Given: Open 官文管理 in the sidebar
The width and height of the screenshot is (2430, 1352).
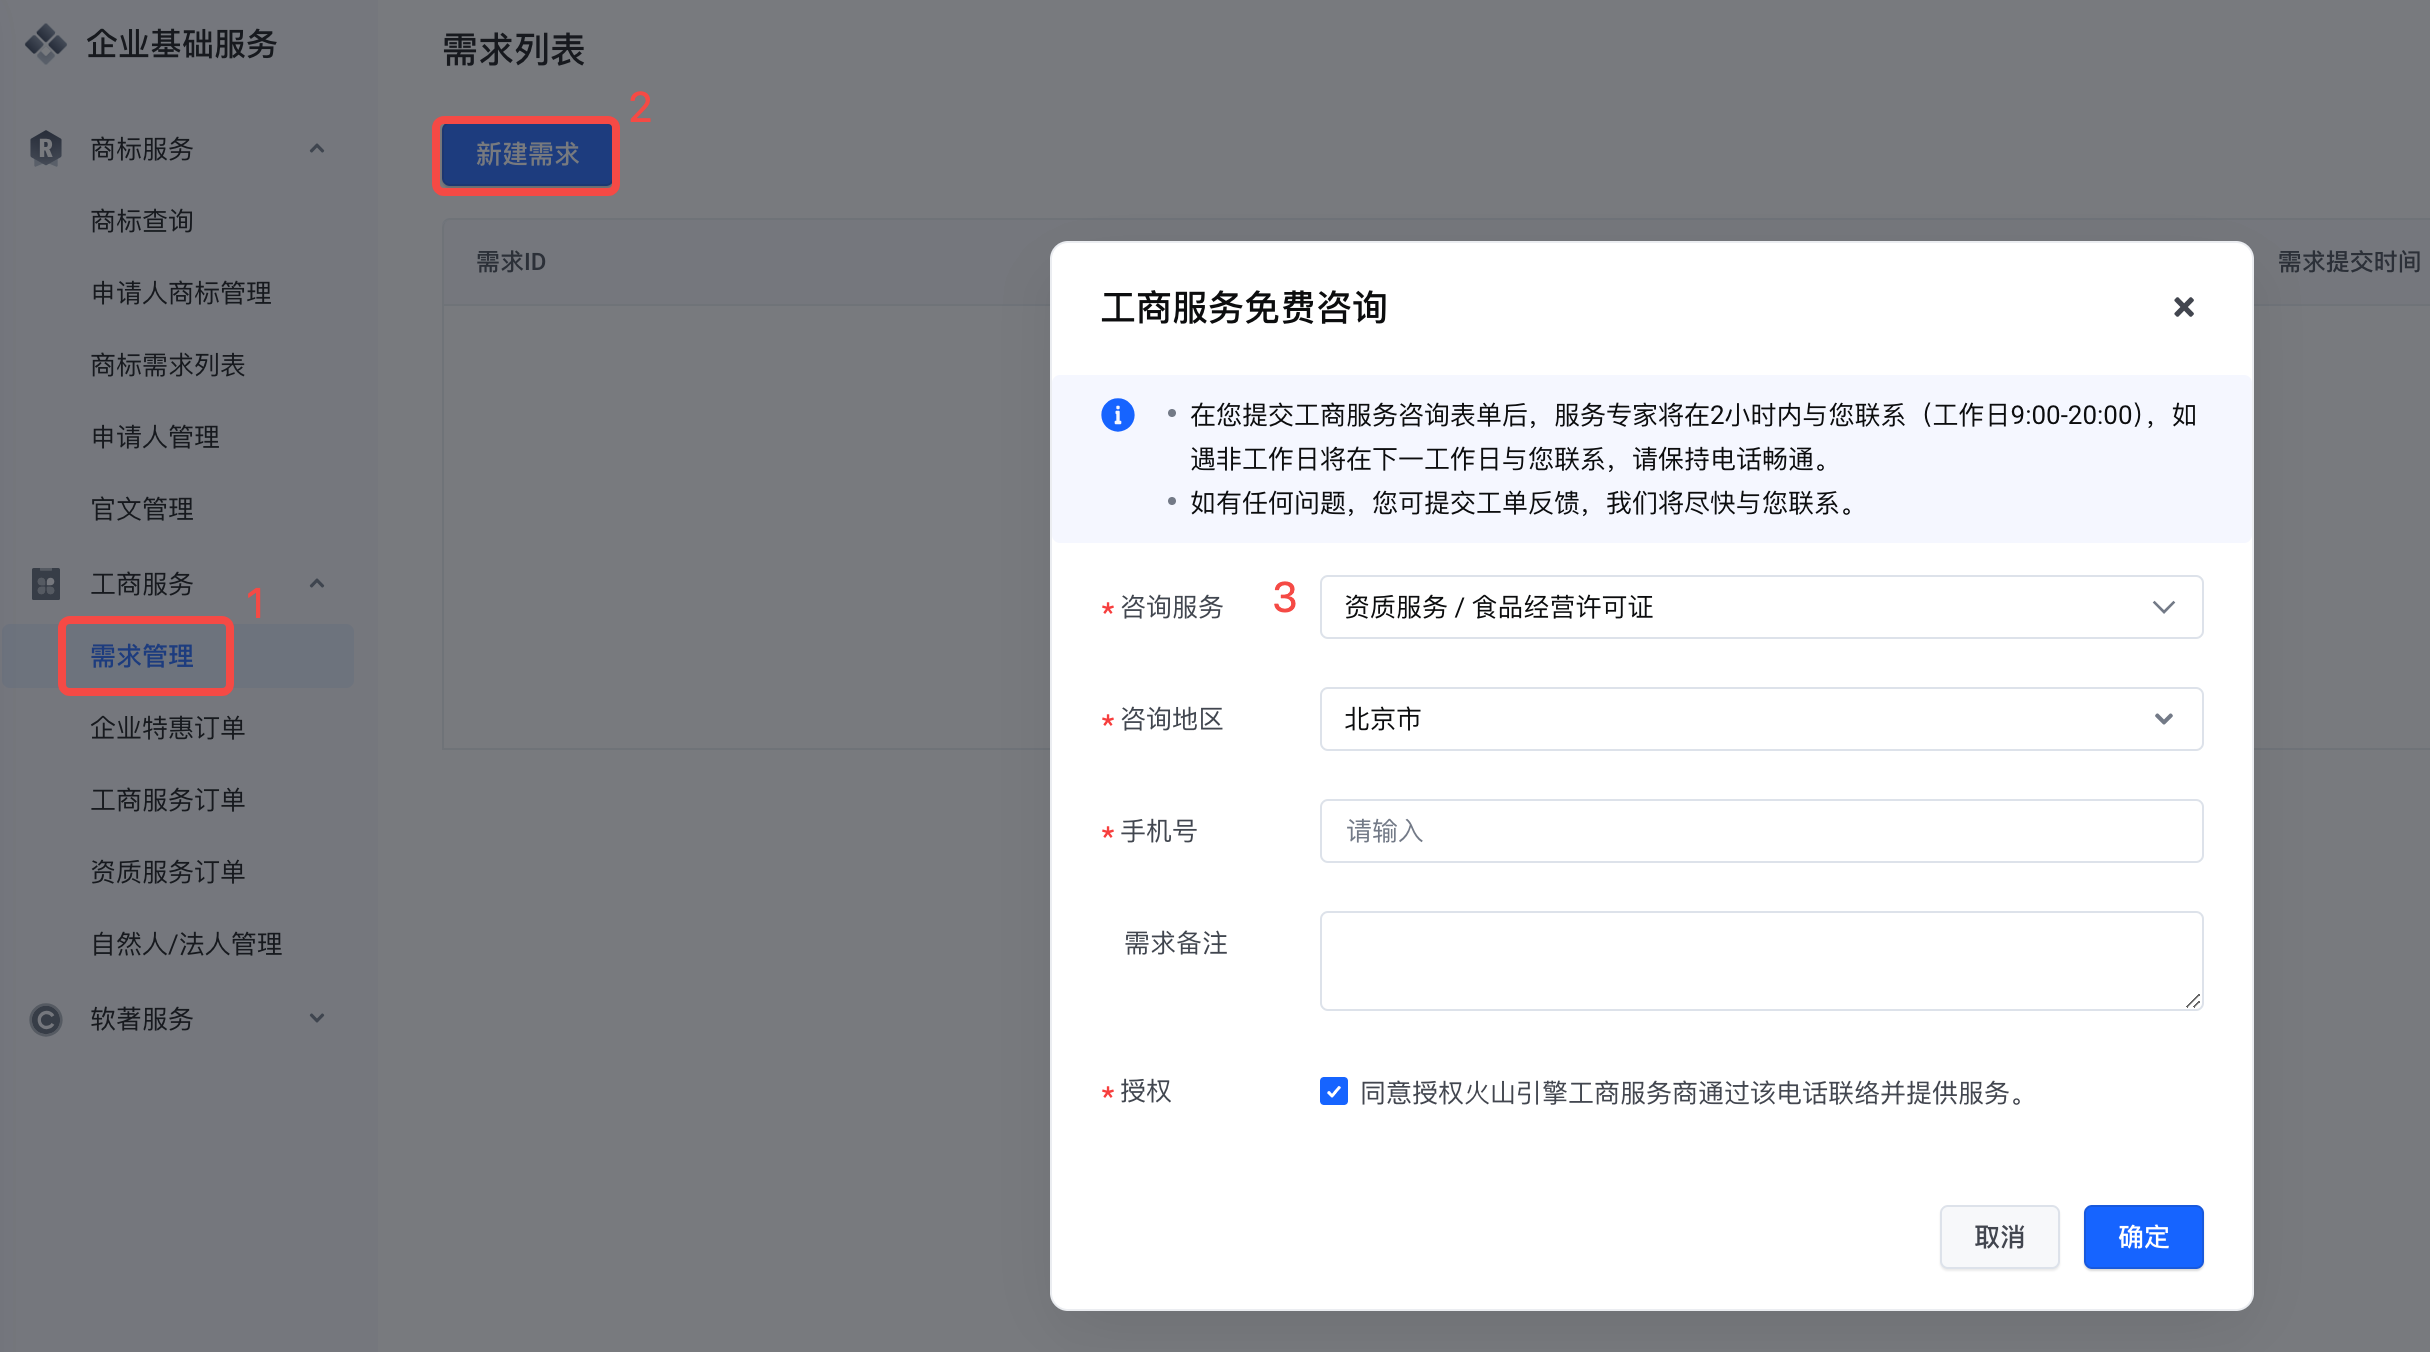Looking at the screenshot, I should 141,509.
